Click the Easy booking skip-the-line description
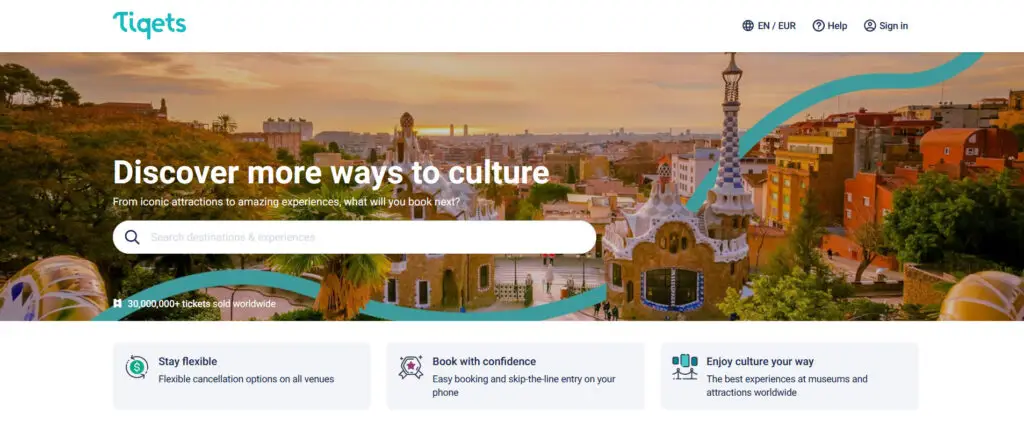This screenshot has height=428, width=1024. [524, 386]
